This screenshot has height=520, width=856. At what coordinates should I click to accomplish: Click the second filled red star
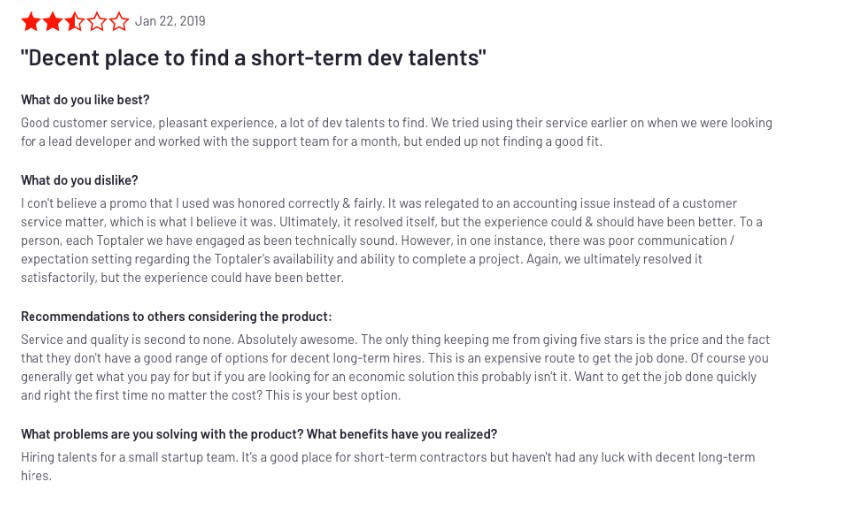(x=53, y=22)
